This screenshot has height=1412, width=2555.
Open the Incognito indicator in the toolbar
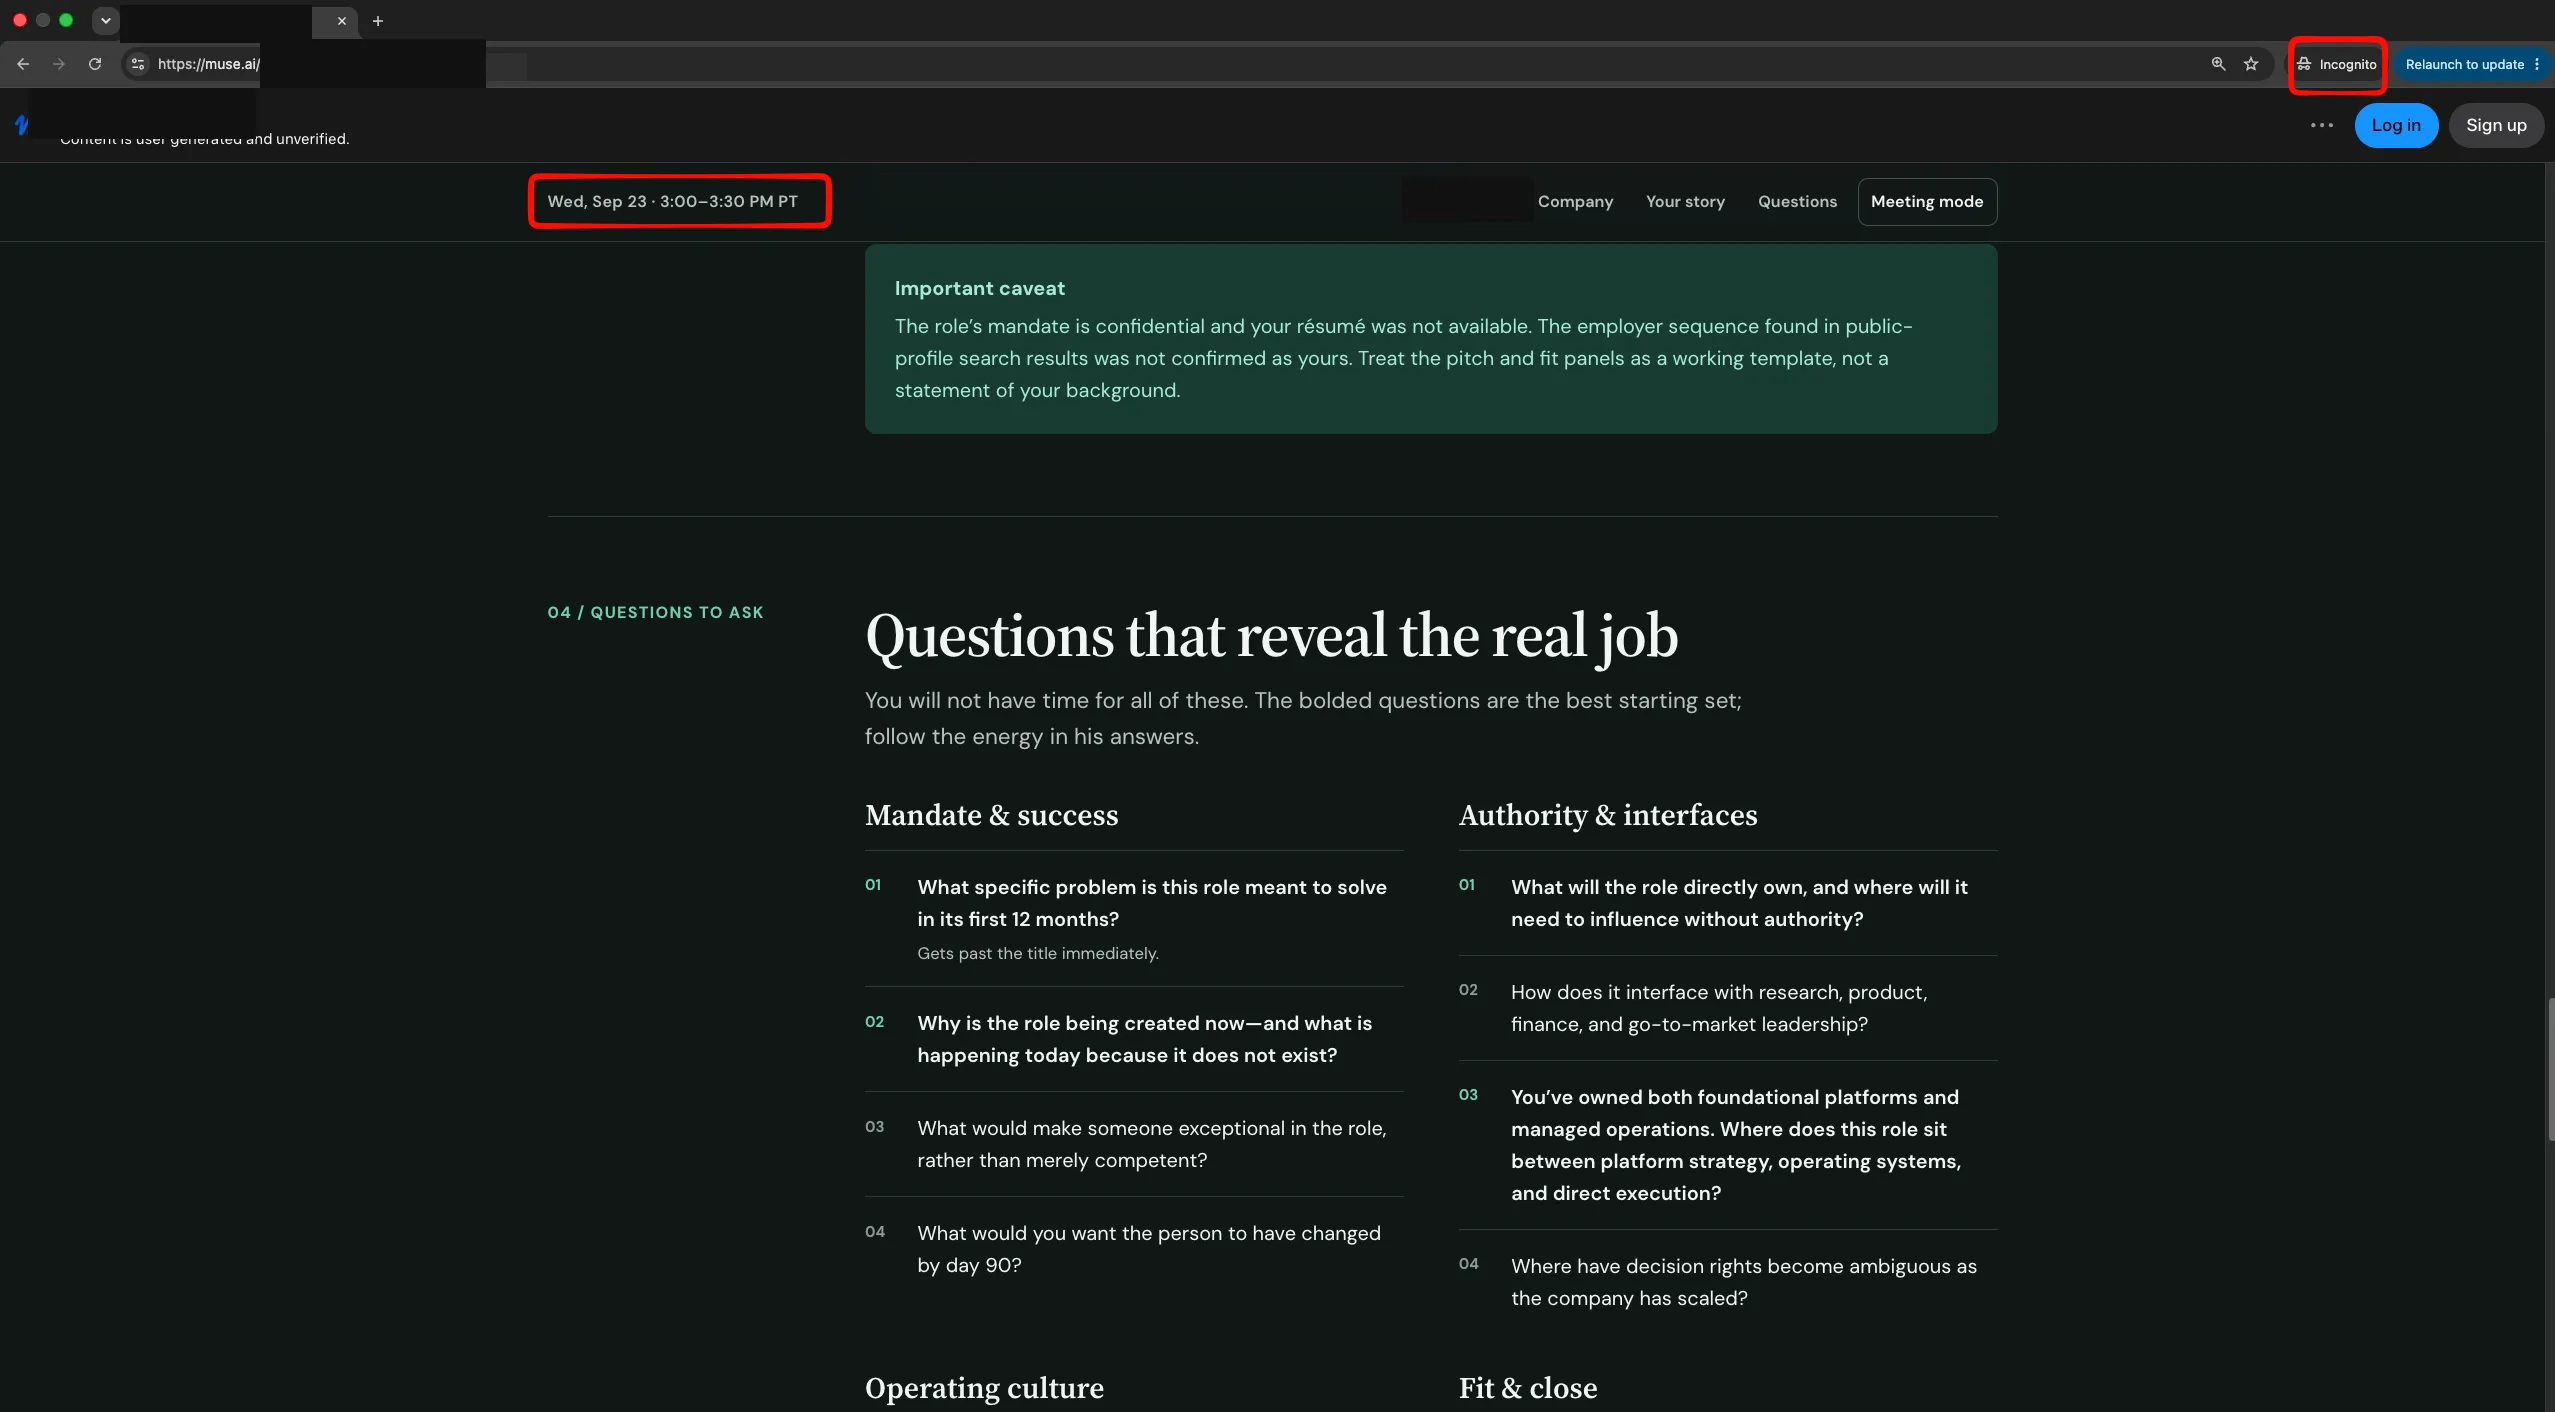tap(2337, 65)
